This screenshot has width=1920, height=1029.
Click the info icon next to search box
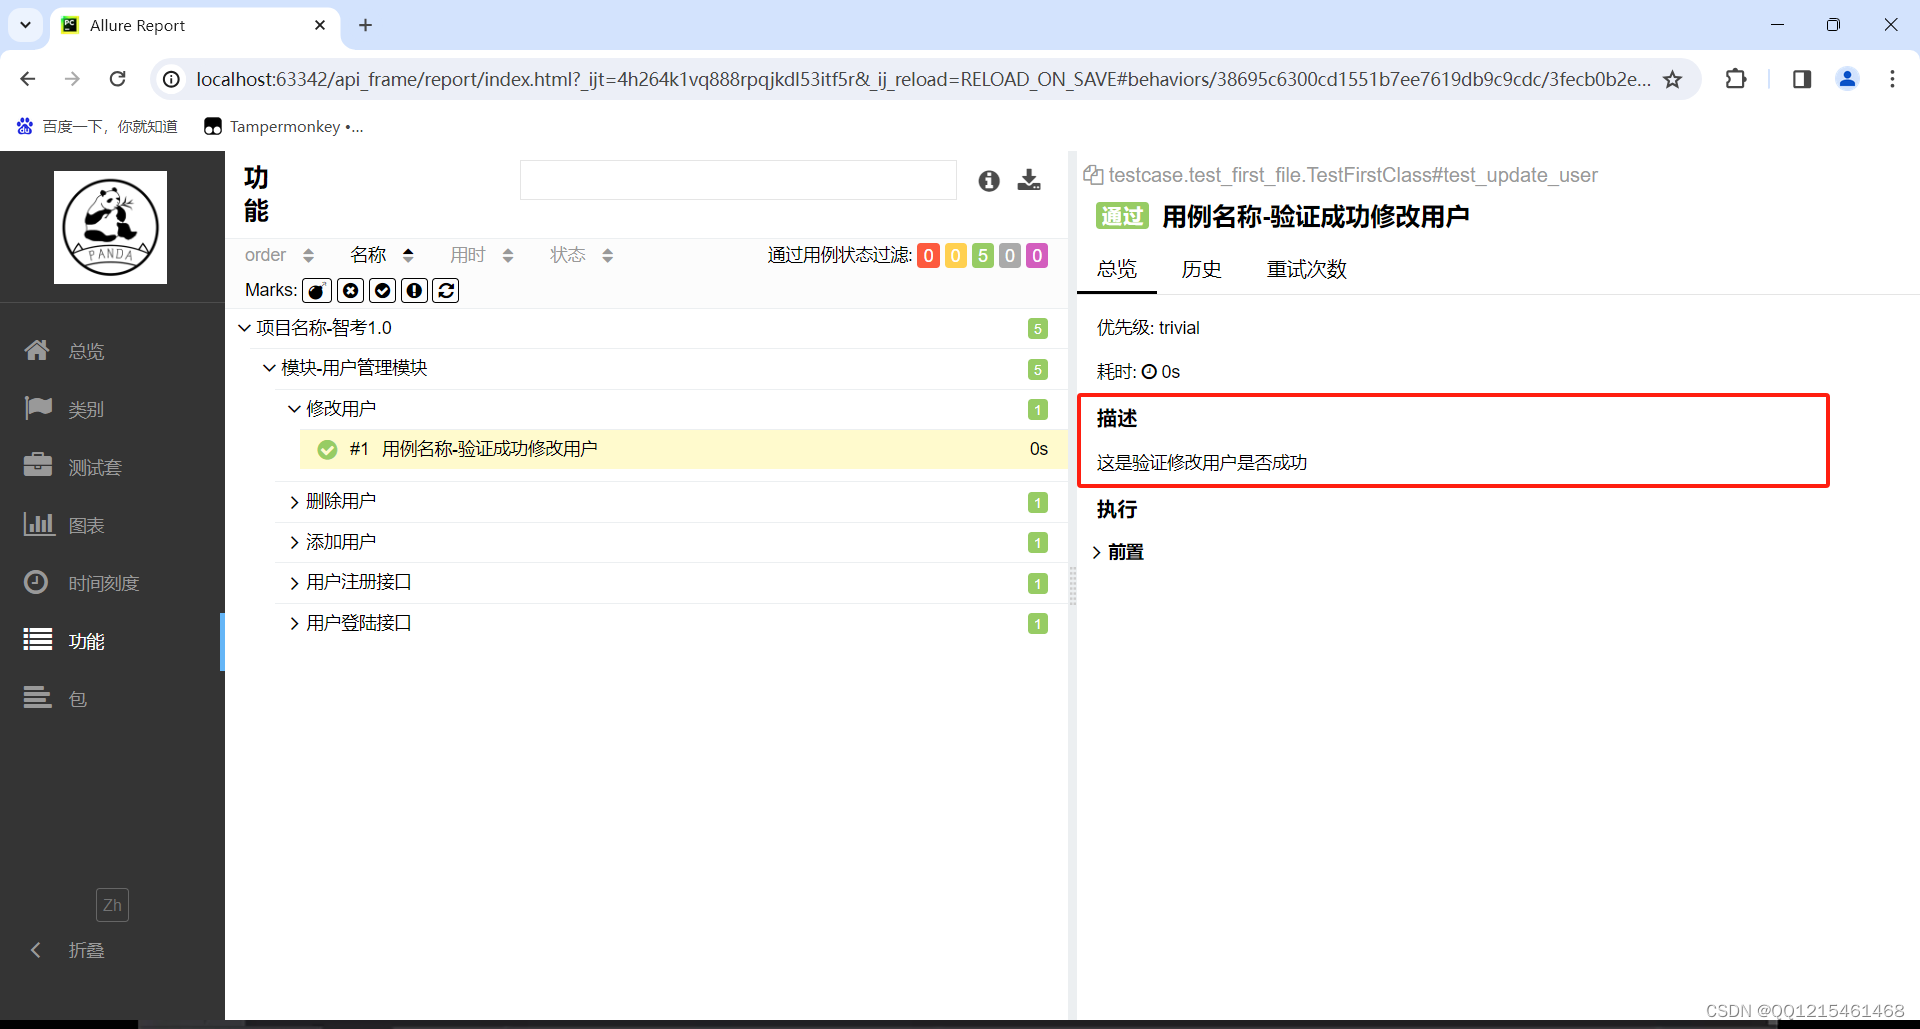[x=989, y=180]
